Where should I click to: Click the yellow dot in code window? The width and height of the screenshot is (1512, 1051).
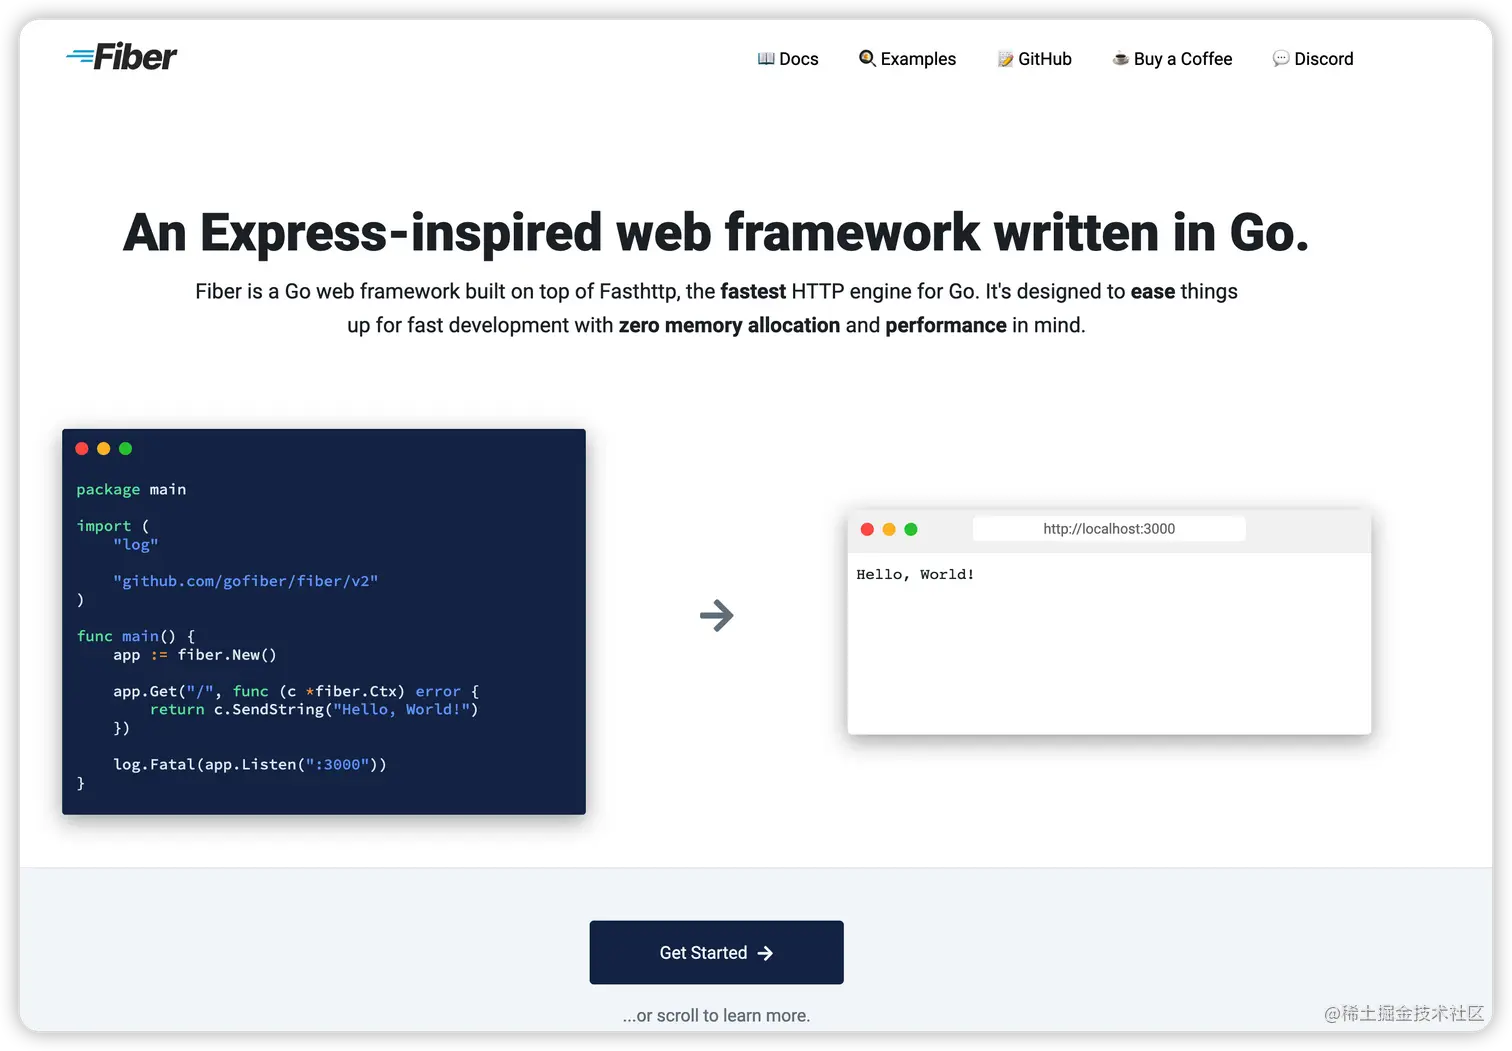103,449
